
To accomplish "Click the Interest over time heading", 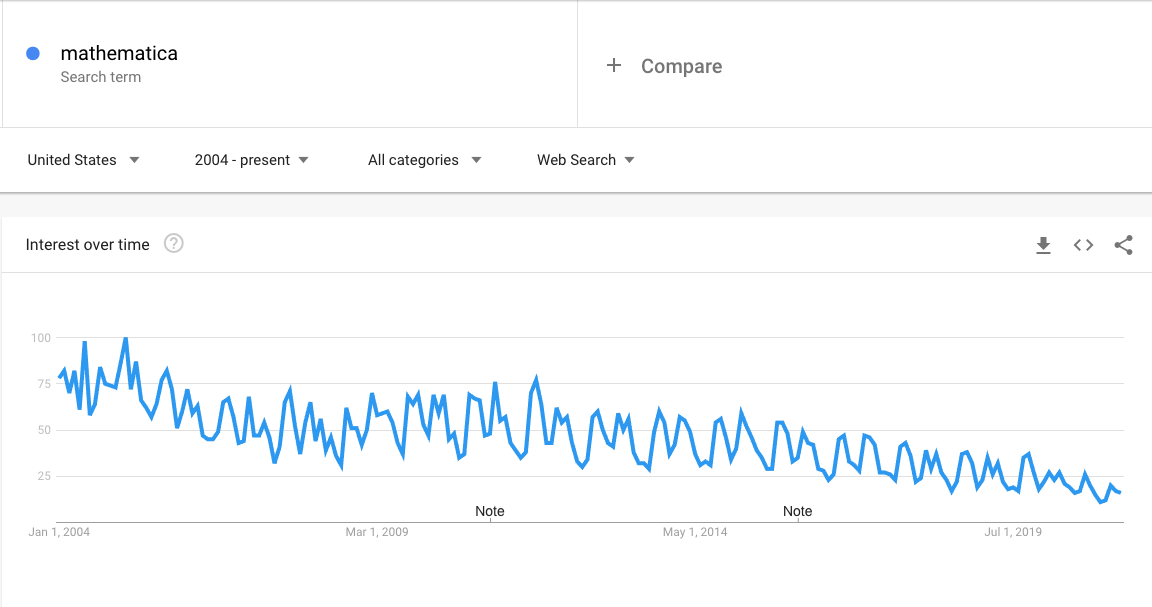I will click(87, 245).
